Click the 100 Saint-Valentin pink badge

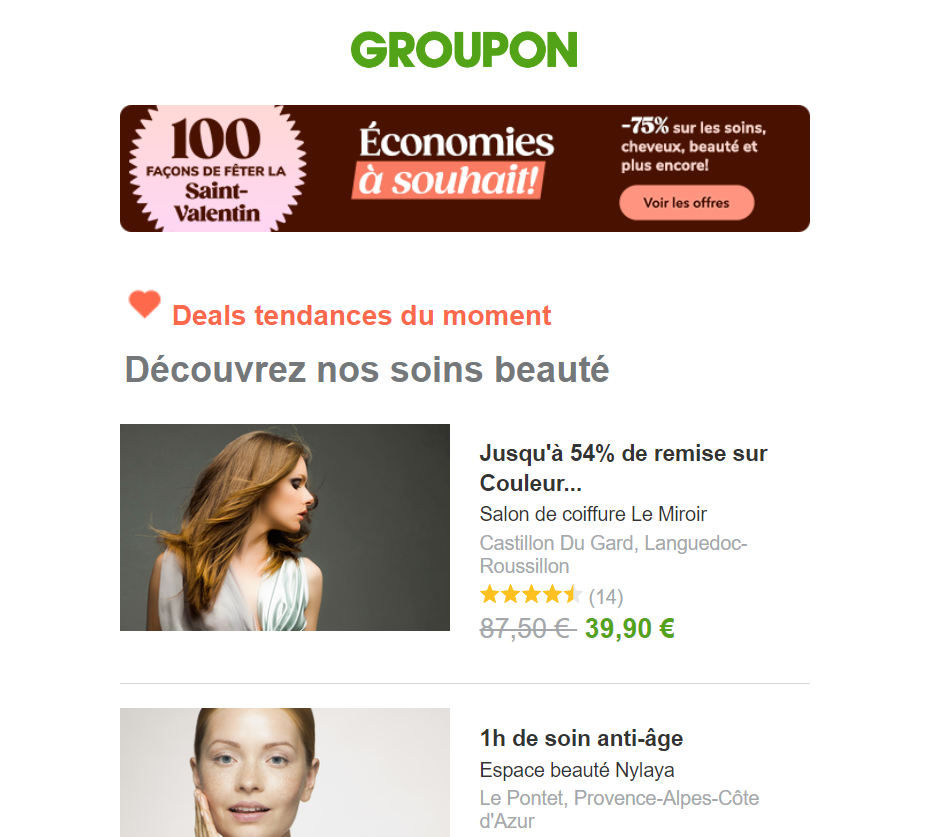(x=217, y=169)
